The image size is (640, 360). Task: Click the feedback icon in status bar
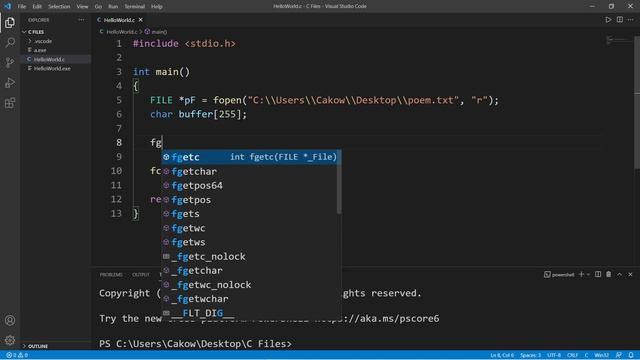coord(619,355)
